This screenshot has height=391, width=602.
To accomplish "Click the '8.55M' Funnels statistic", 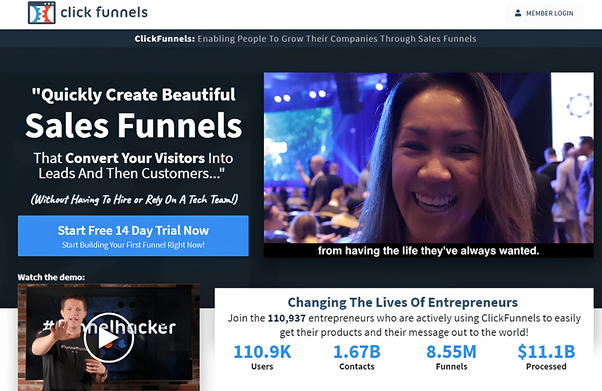I will (x=451, y=351).
